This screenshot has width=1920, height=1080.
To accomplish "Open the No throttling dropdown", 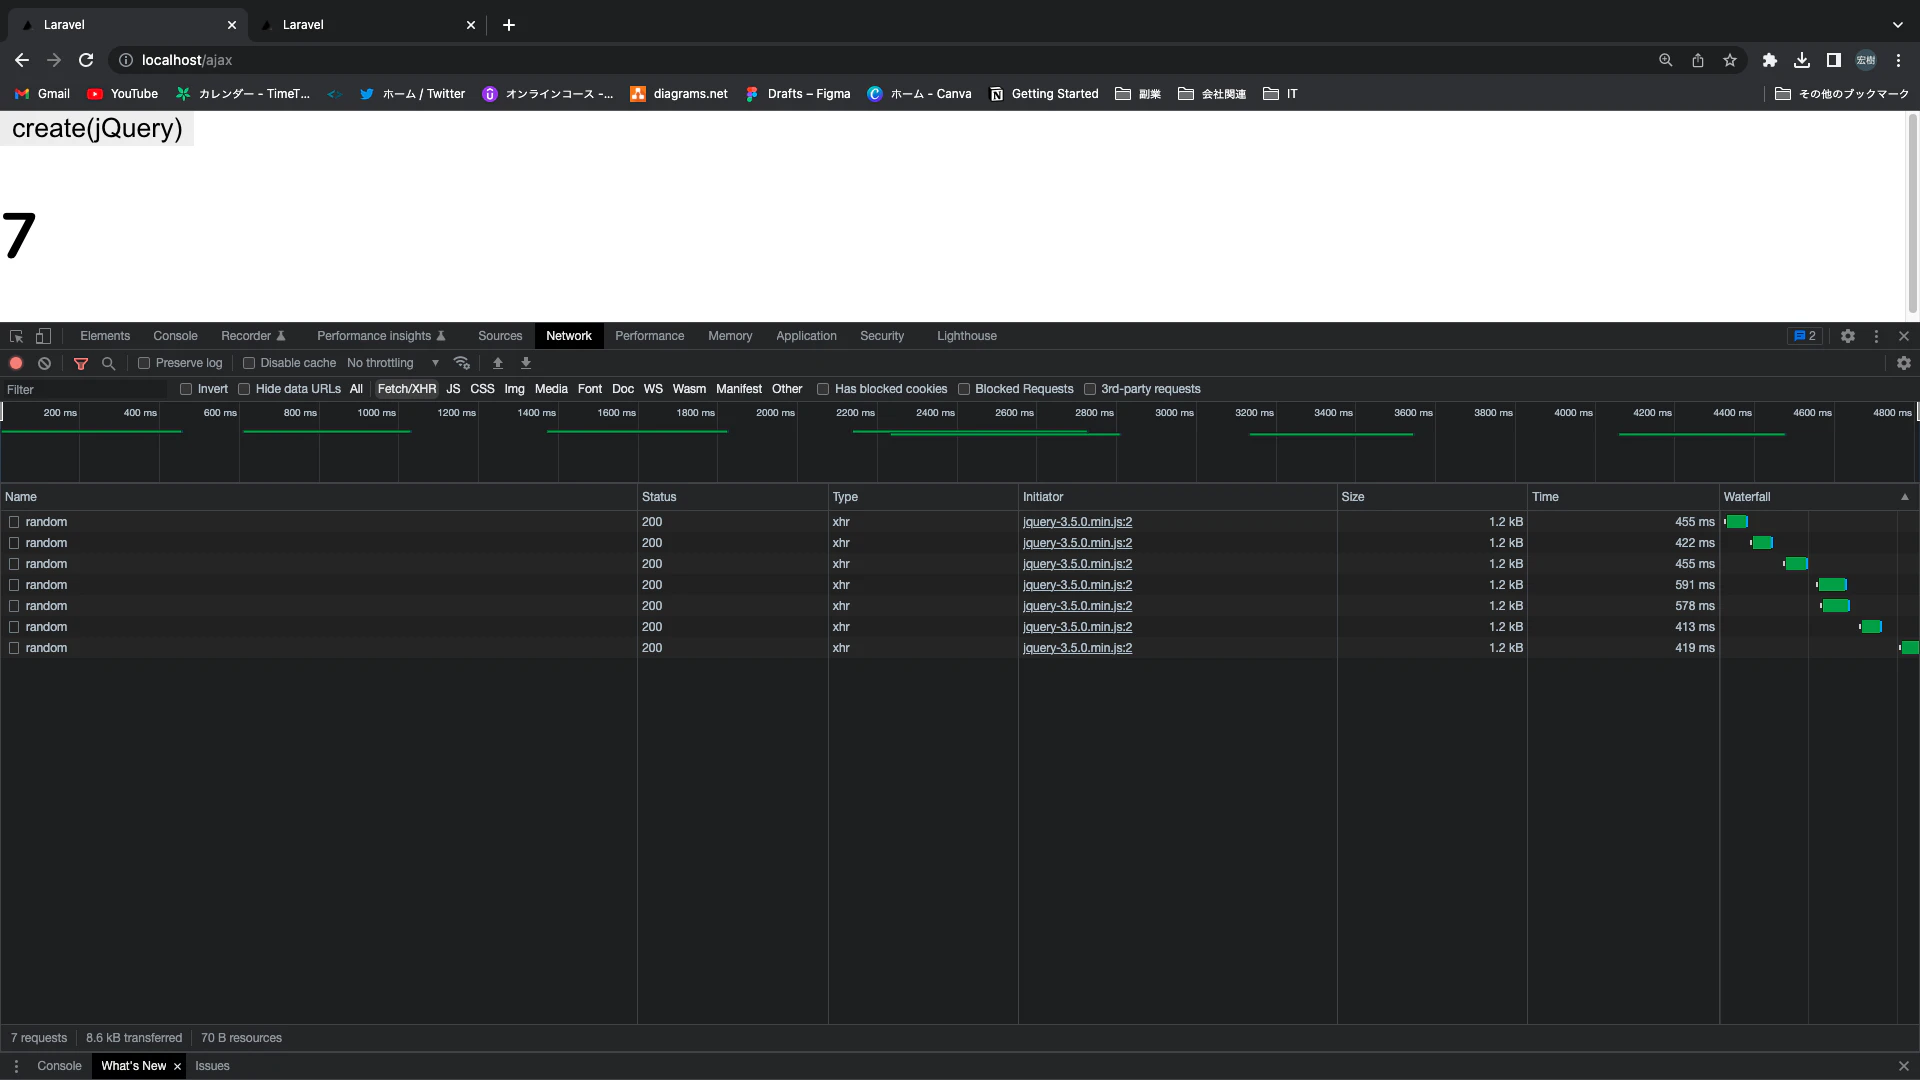I will (x=393, y=364).
